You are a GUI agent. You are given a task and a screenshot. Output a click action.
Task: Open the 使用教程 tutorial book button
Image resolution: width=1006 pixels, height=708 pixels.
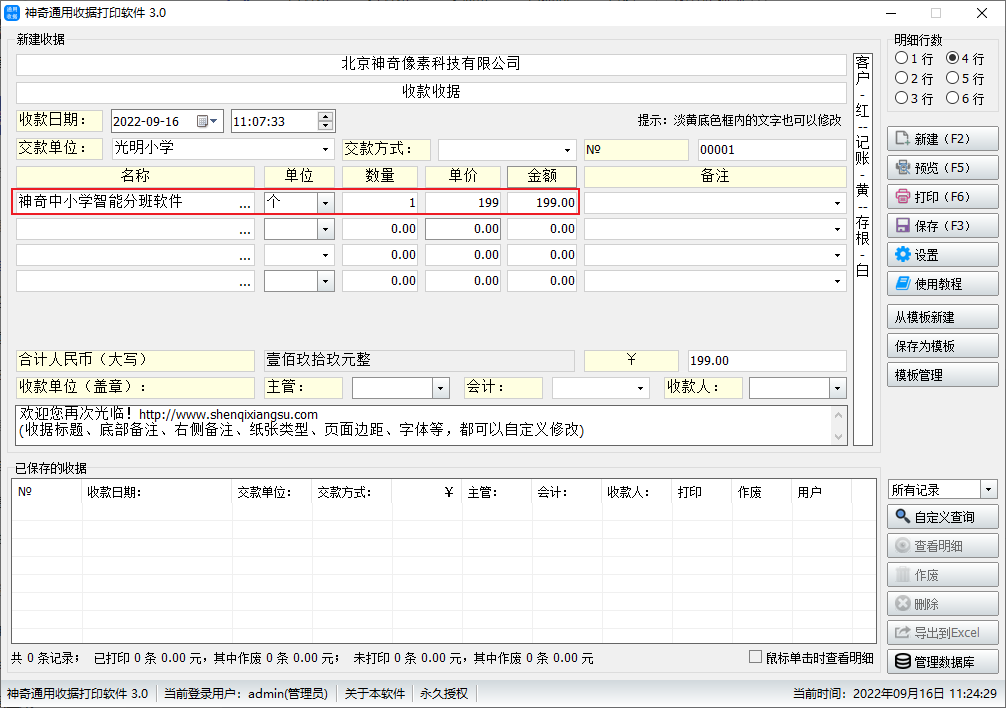click(x=942, y=284)
